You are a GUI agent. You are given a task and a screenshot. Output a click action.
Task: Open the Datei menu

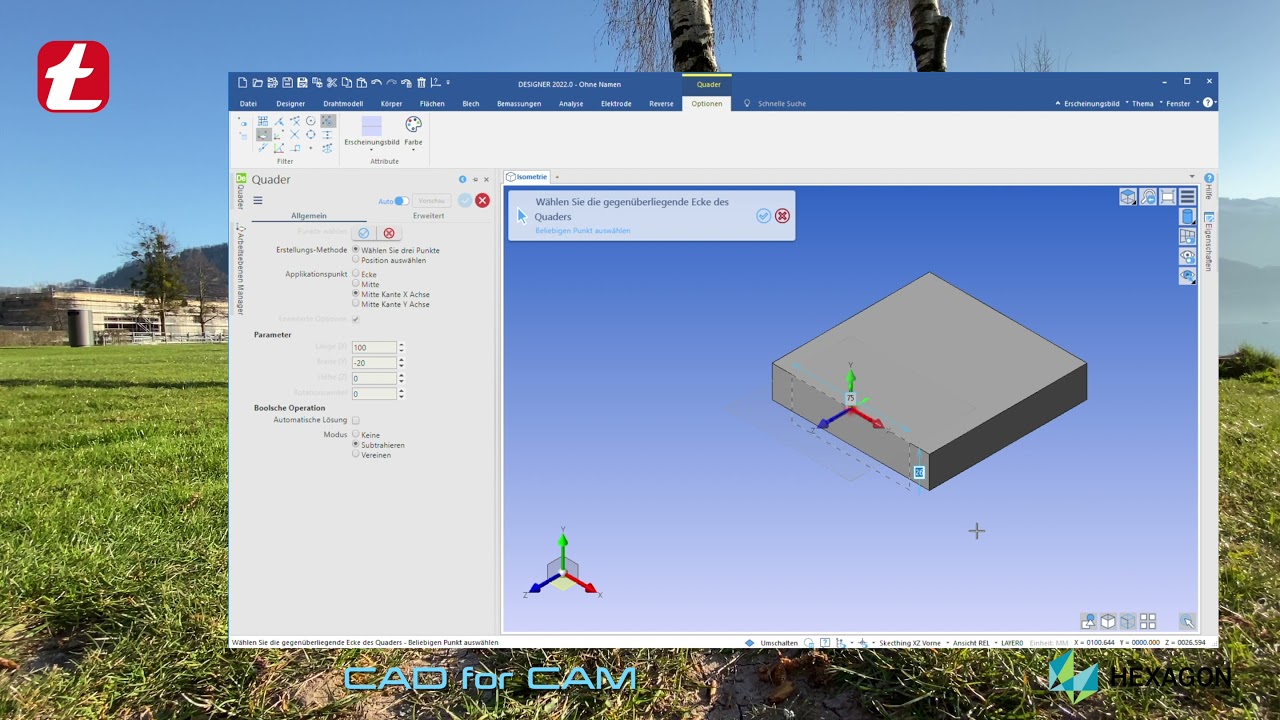[x=248, y=104]
